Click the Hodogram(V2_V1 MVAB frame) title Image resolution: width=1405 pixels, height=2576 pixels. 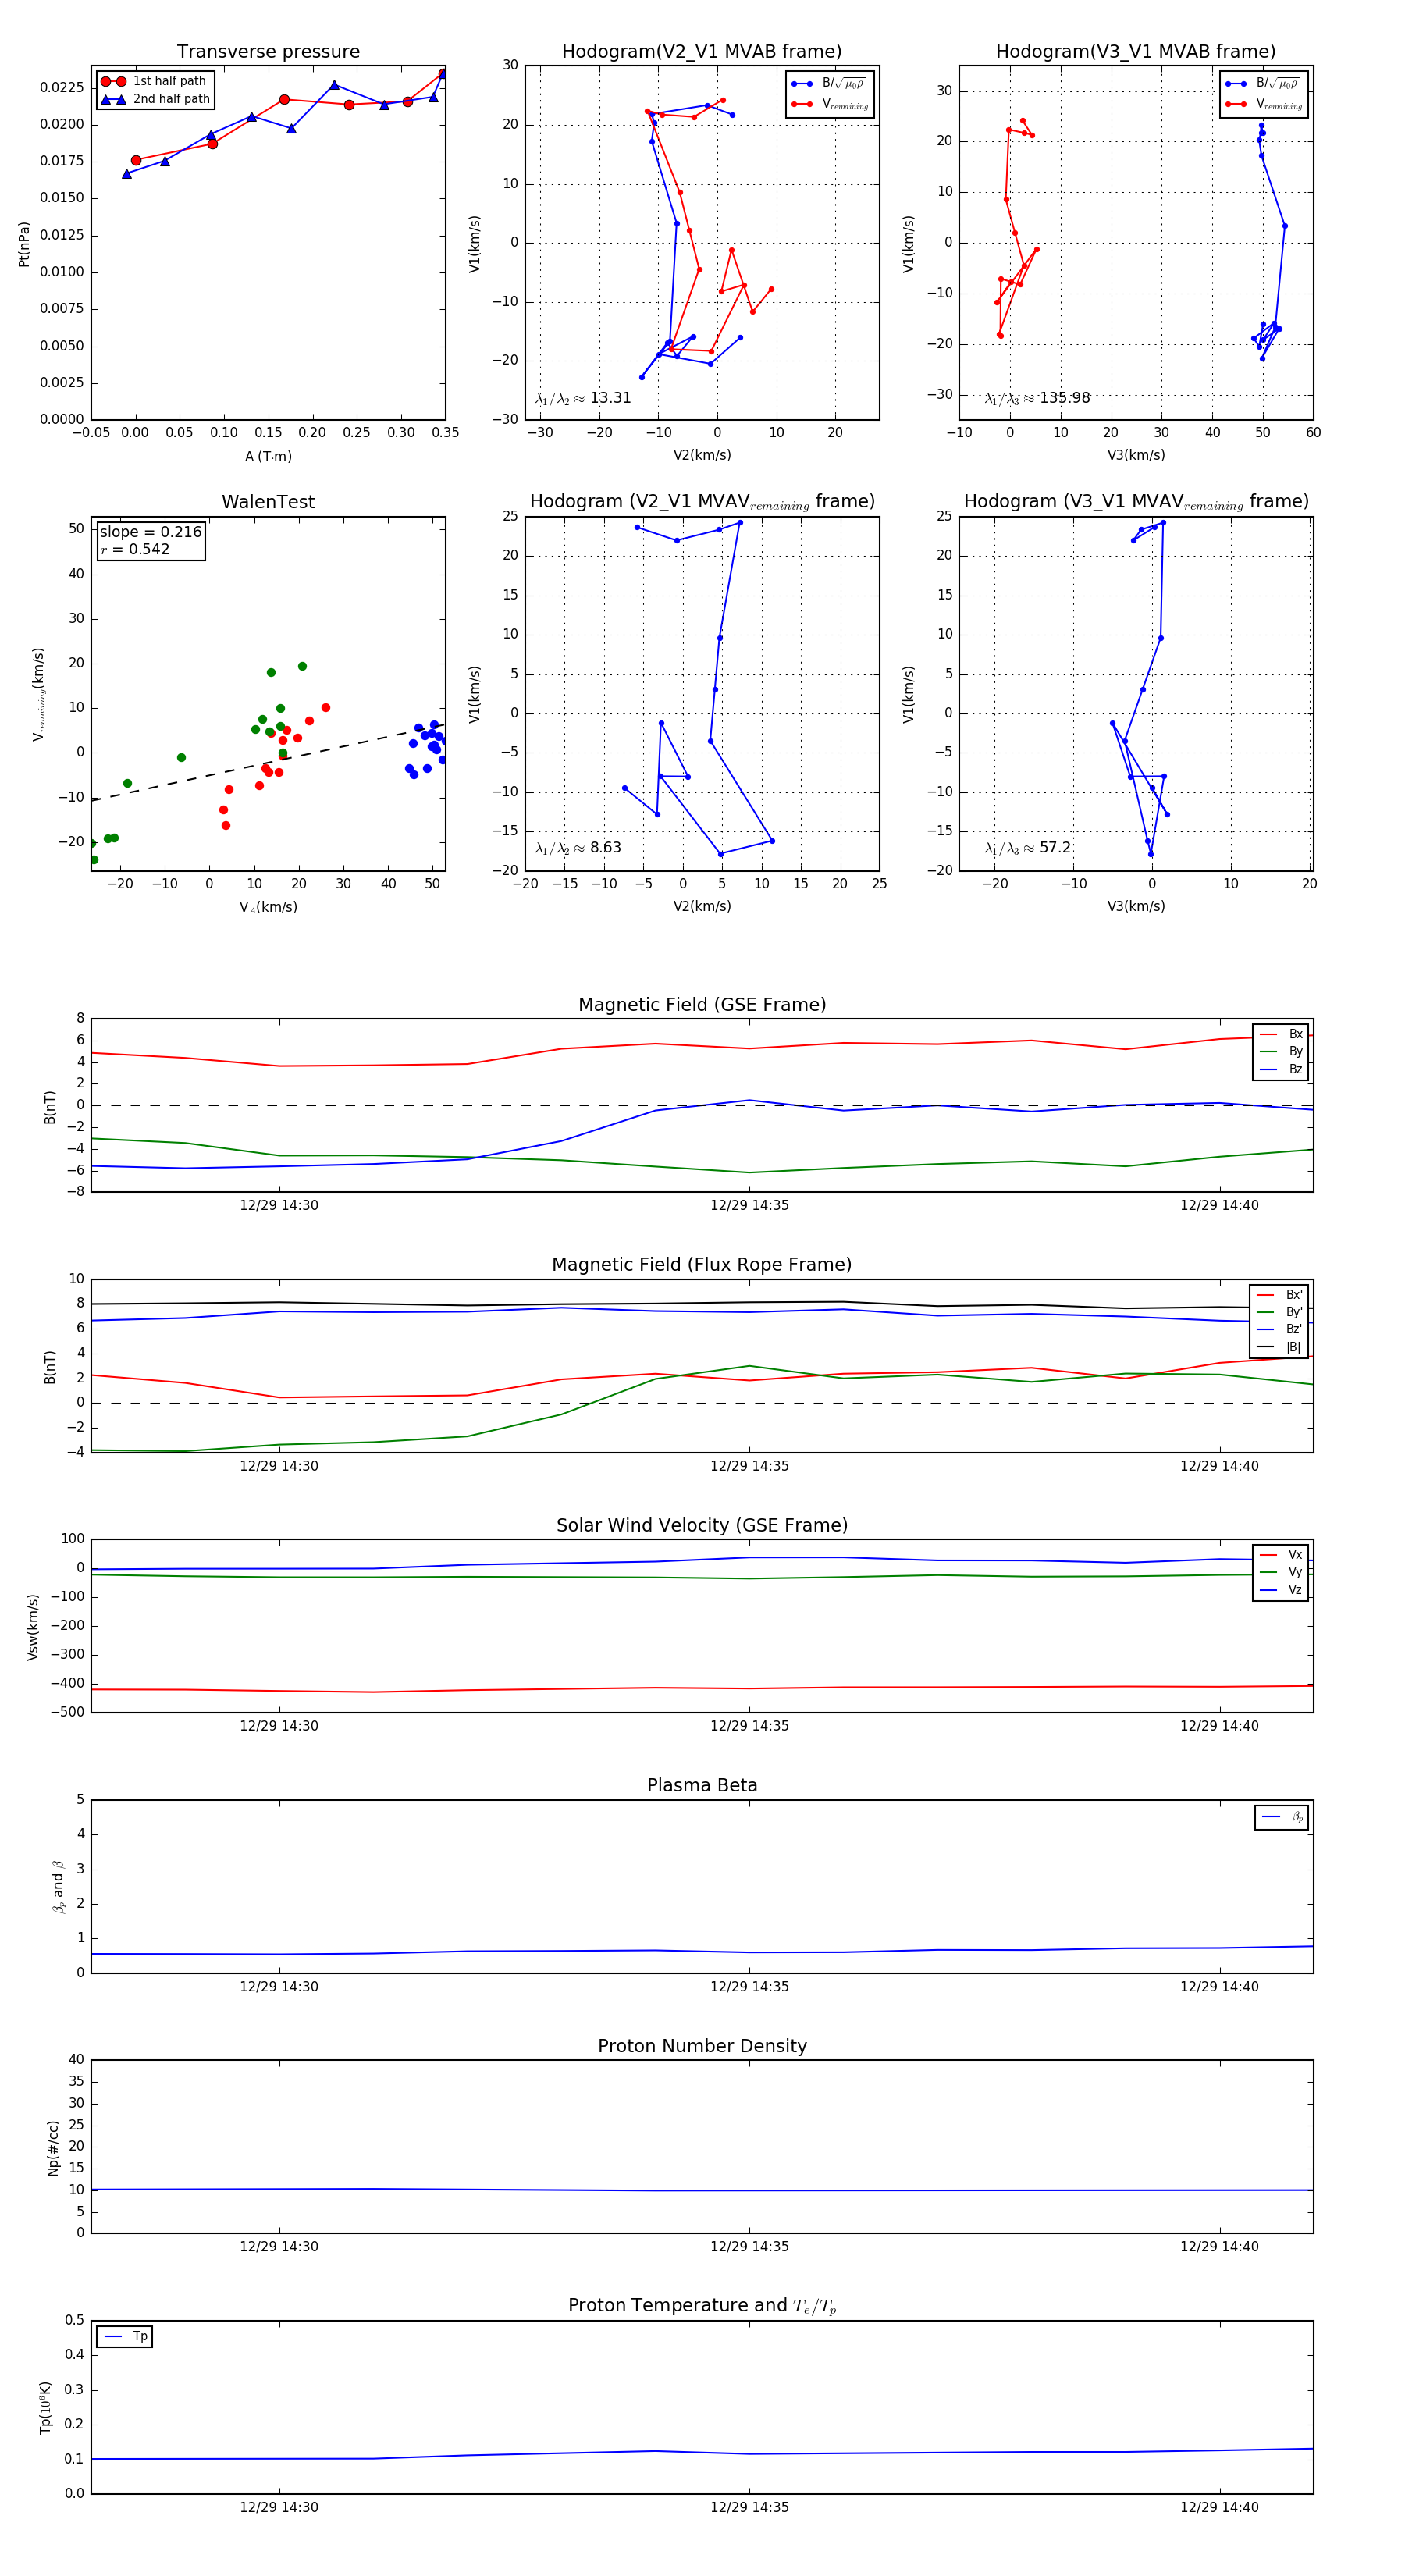(x=702, y=52)
